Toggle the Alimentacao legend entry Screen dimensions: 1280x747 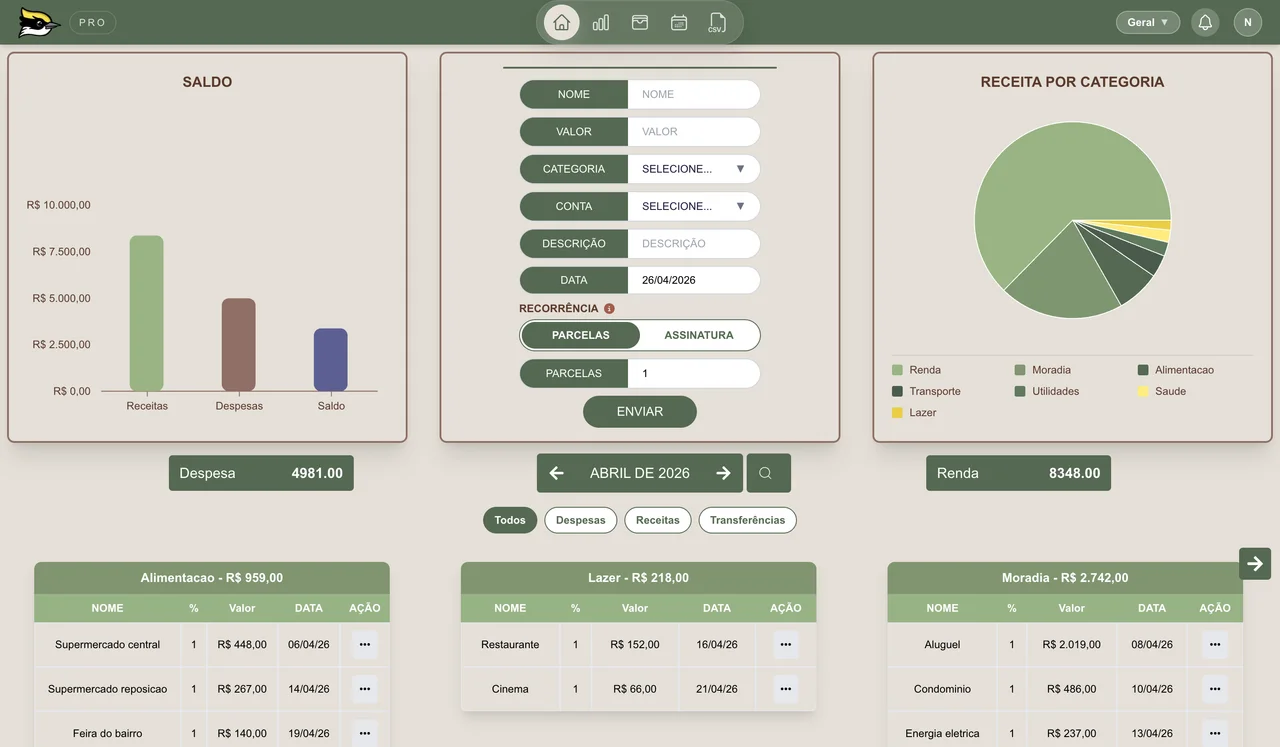point(1176,370)
